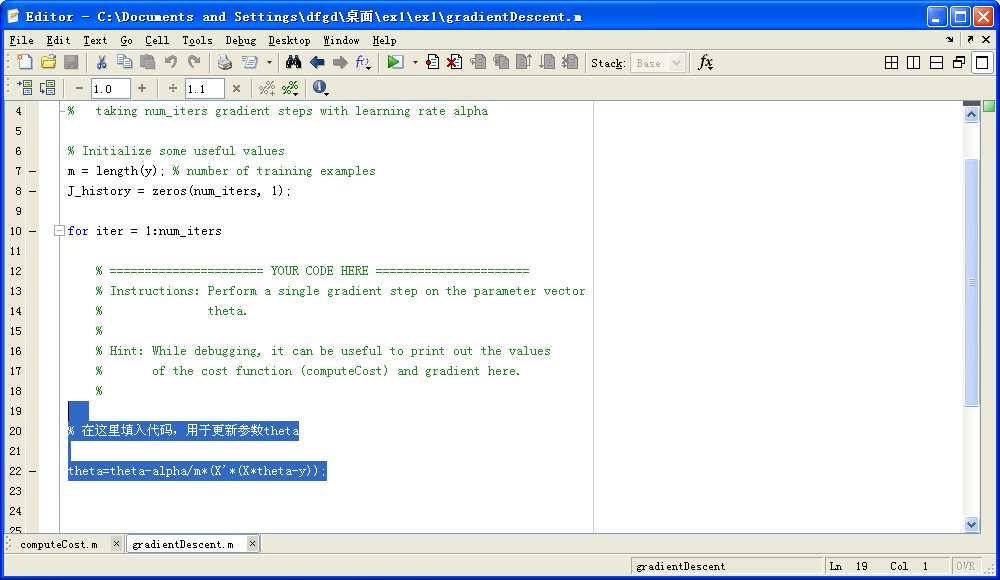Screen dimensions: 1000x580
Task: Expand the Run button's dropdown arrow
Action: (415, 63)
